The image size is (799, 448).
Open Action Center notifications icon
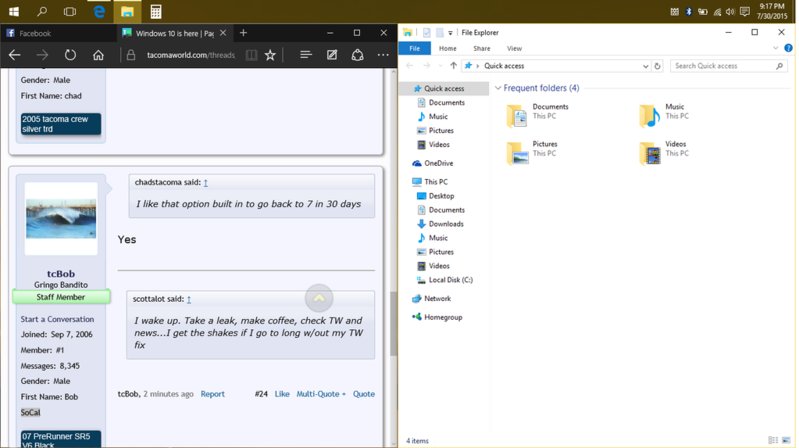click(744, 11)
